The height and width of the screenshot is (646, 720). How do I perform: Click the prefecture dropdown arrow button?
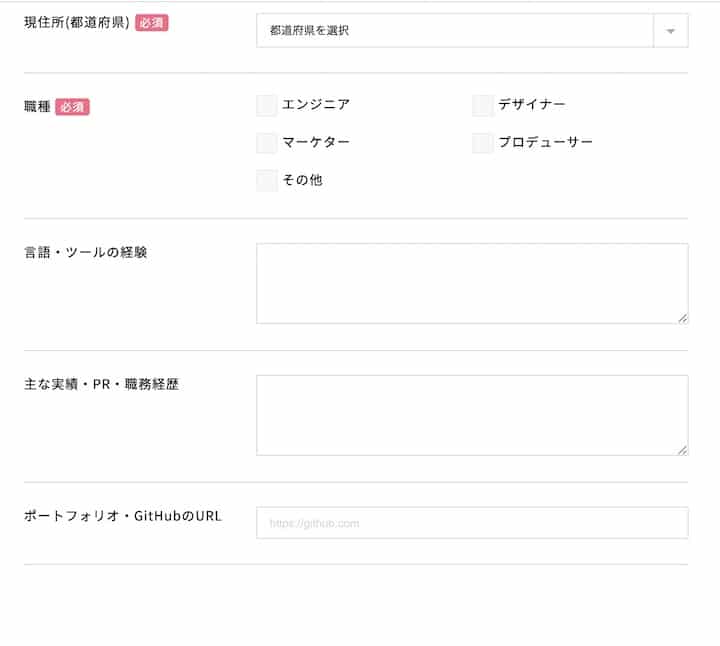[x=670, y=31]
